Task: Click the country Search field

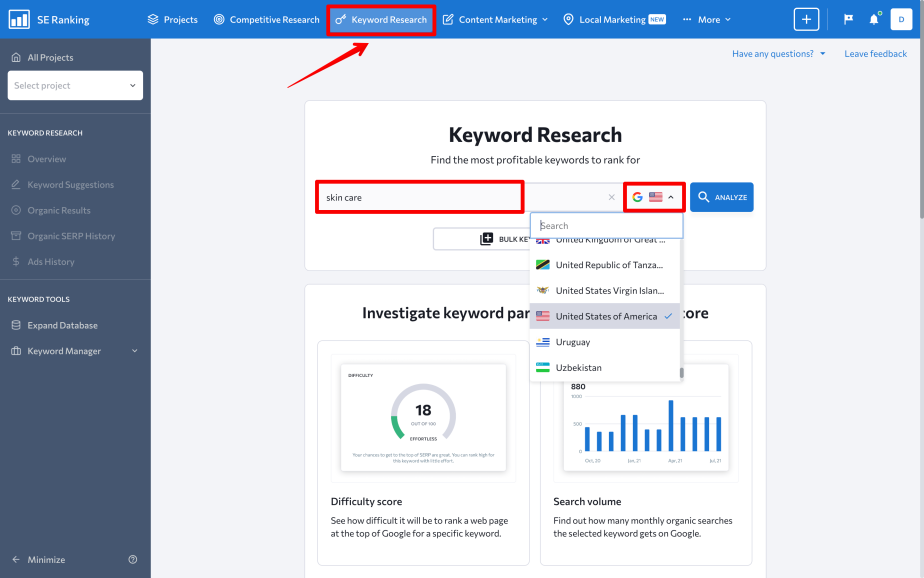Action: point(606,226)
